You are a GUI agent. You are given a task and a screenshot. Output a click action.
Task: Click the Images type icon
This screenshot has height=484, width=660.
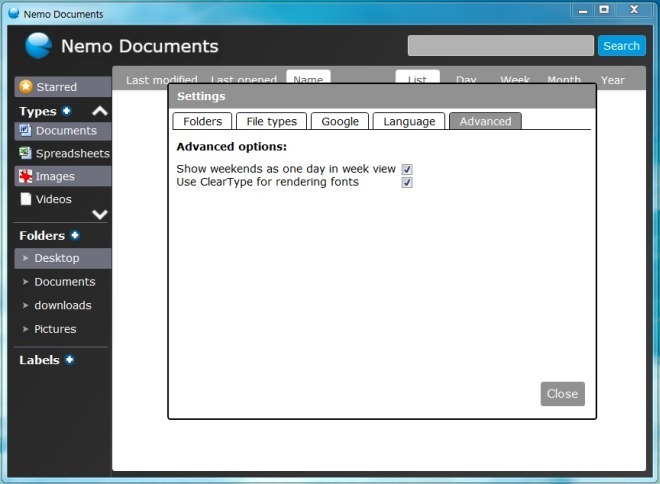[x=25, y=176]
